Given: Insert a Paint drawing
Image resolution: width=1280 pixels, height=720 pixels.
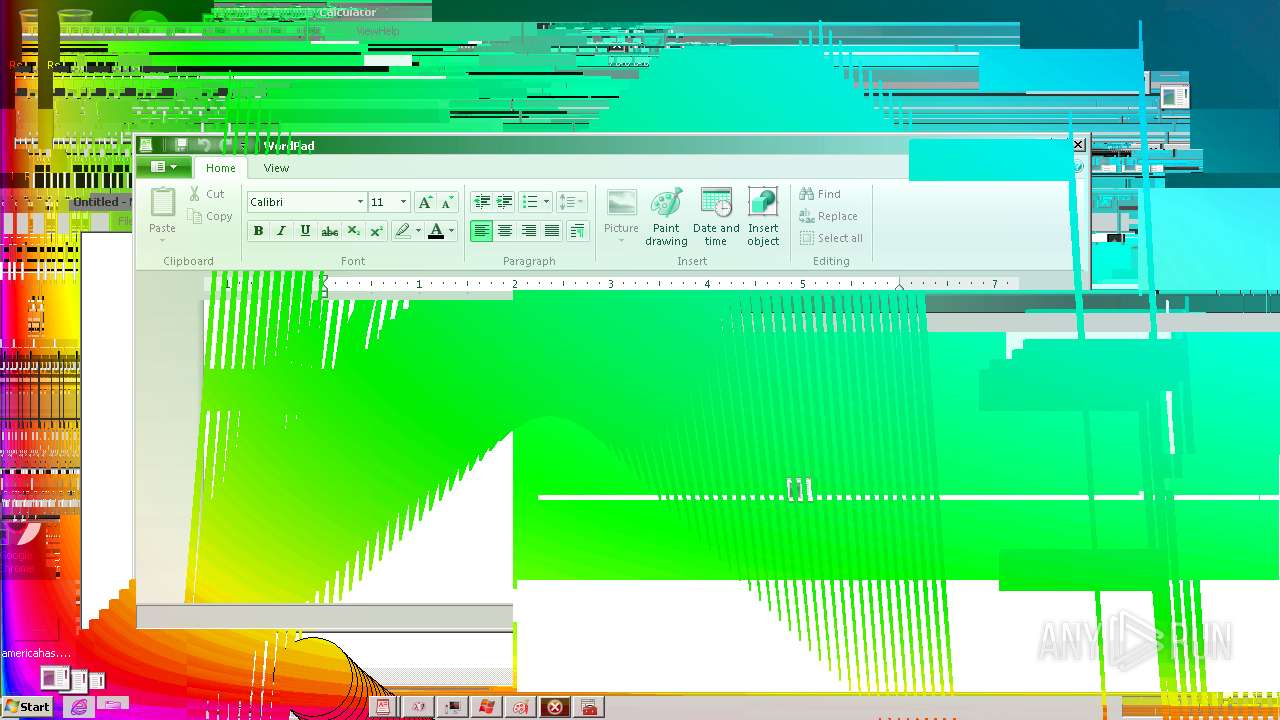Looking at the screenshot, I should [x=666, y=217].
